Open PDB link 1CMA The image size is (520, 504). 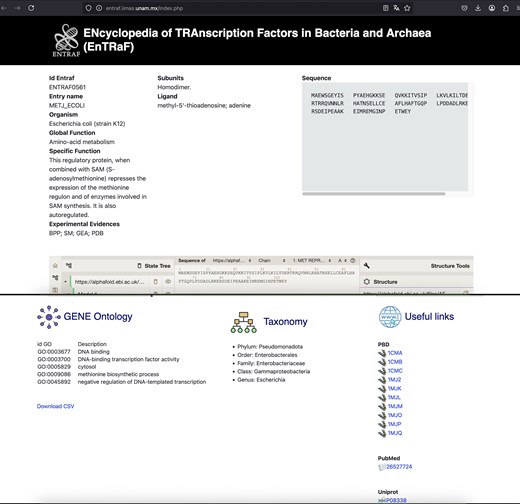tap(395, 353)
